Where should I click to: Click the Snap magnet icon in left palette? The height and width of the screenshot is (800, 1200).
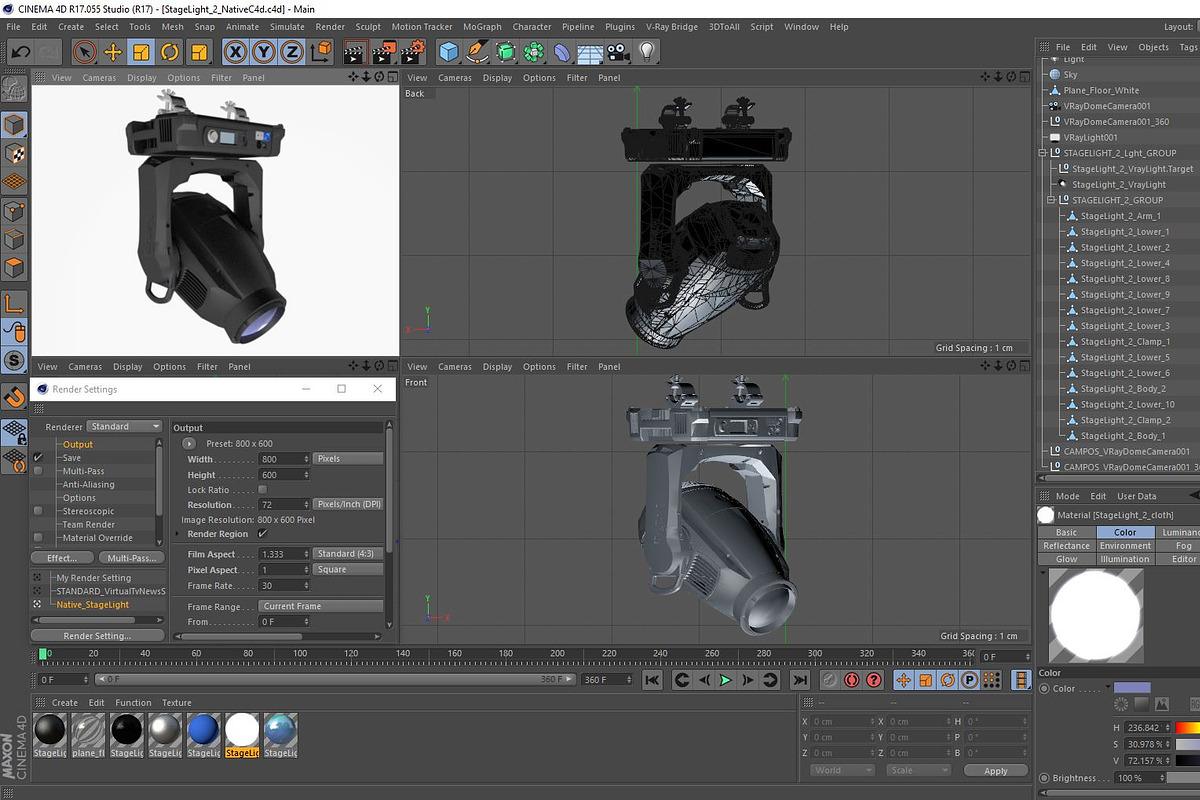14,397
